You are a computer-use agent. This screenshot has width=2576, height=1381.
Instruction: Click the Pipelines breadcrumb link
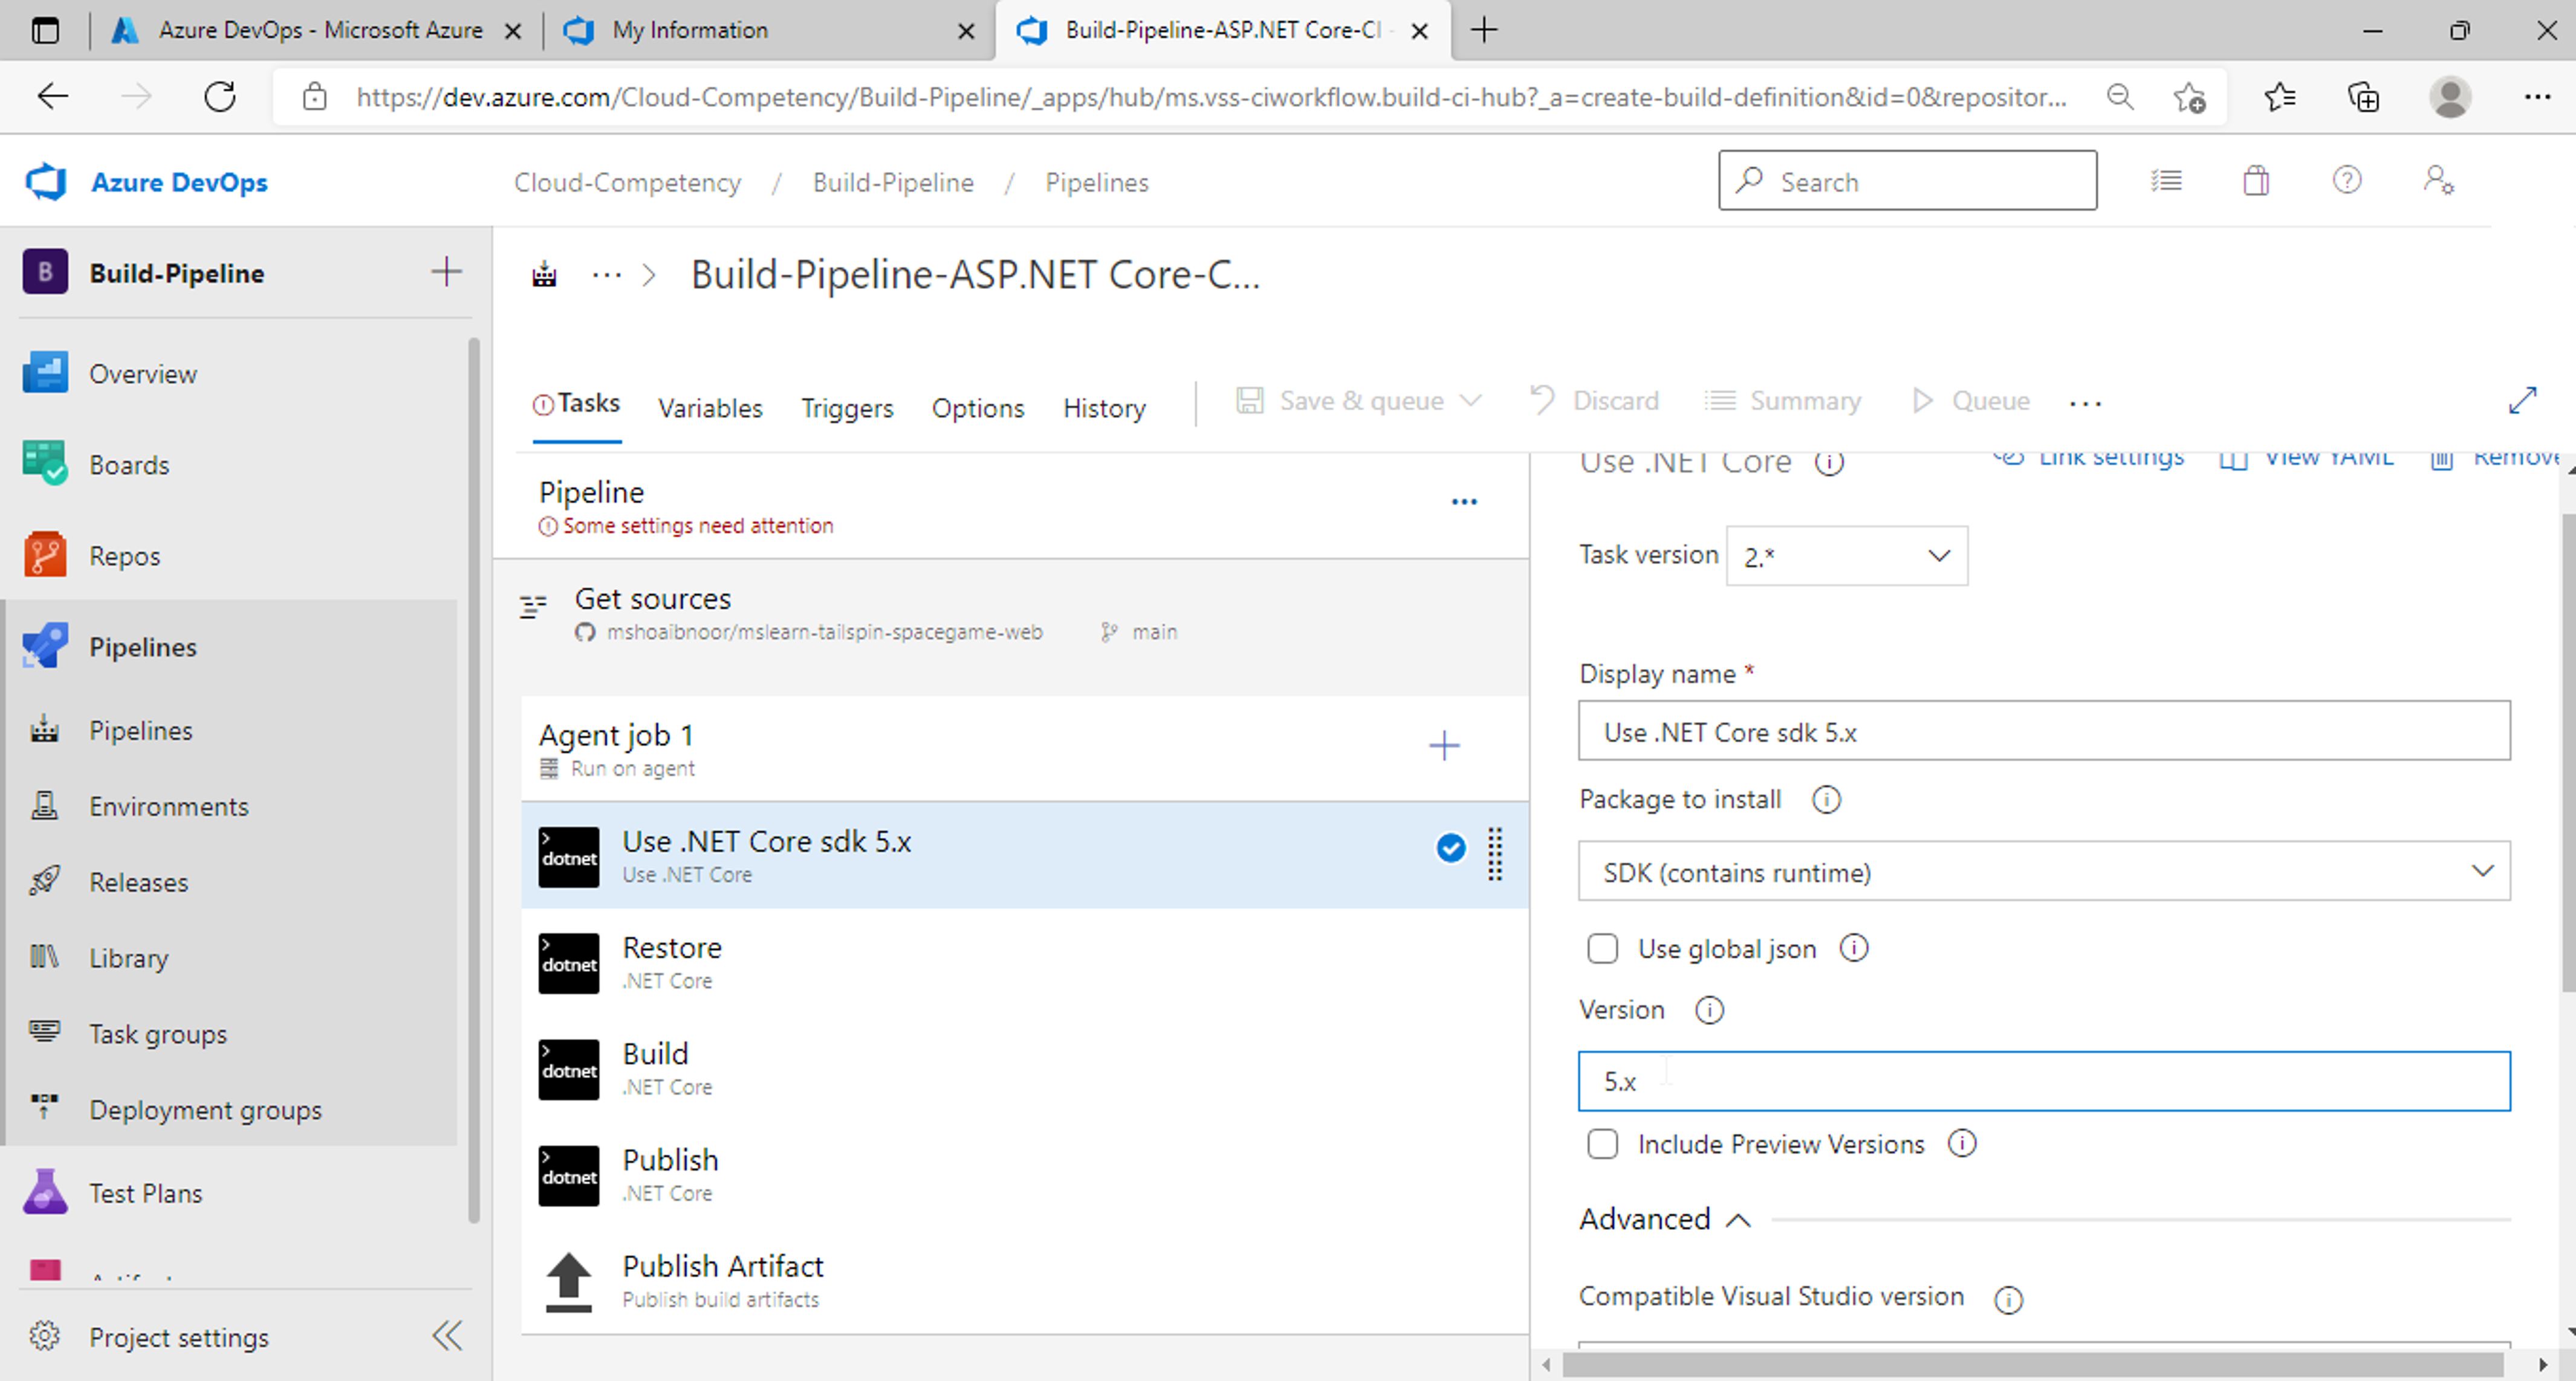pos(1097,182)
